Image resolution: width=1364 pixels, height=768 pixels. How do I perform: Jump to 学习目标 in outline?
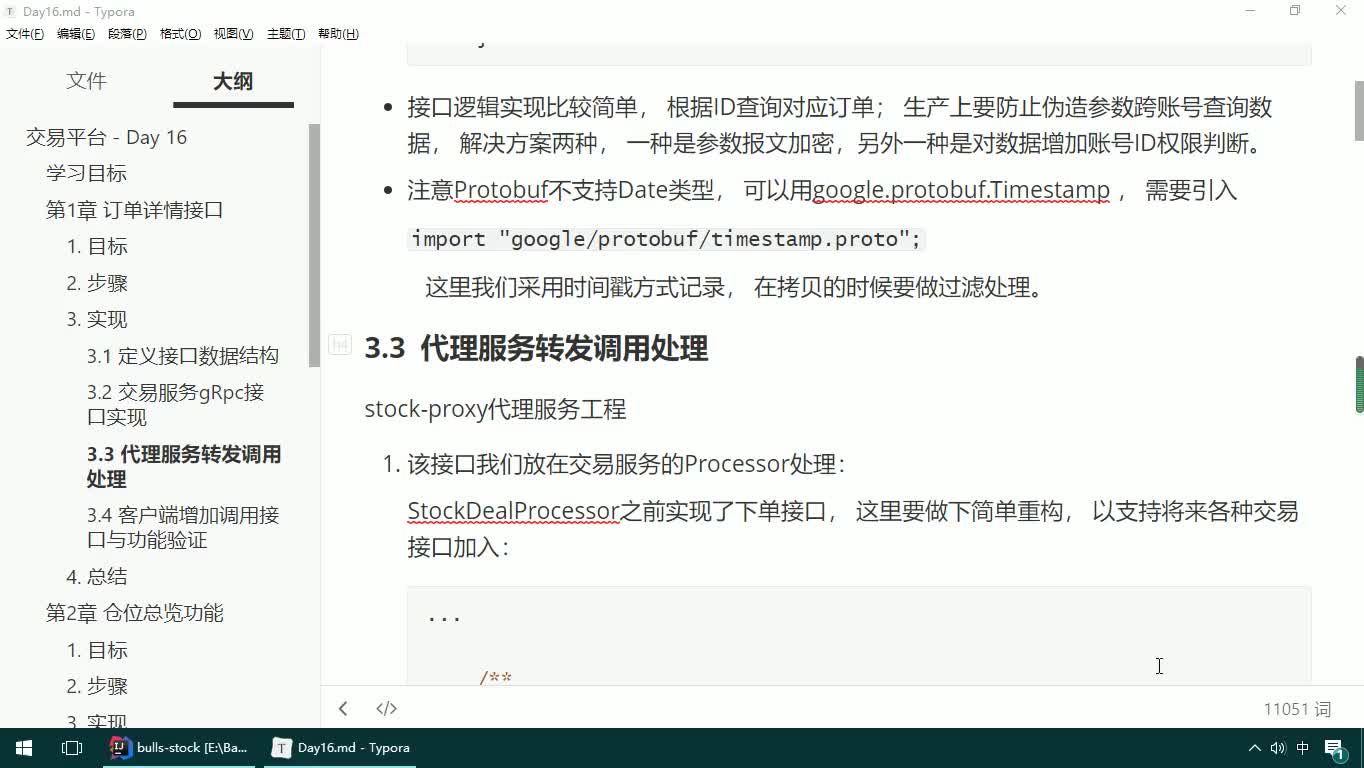(x=86, y=173)
